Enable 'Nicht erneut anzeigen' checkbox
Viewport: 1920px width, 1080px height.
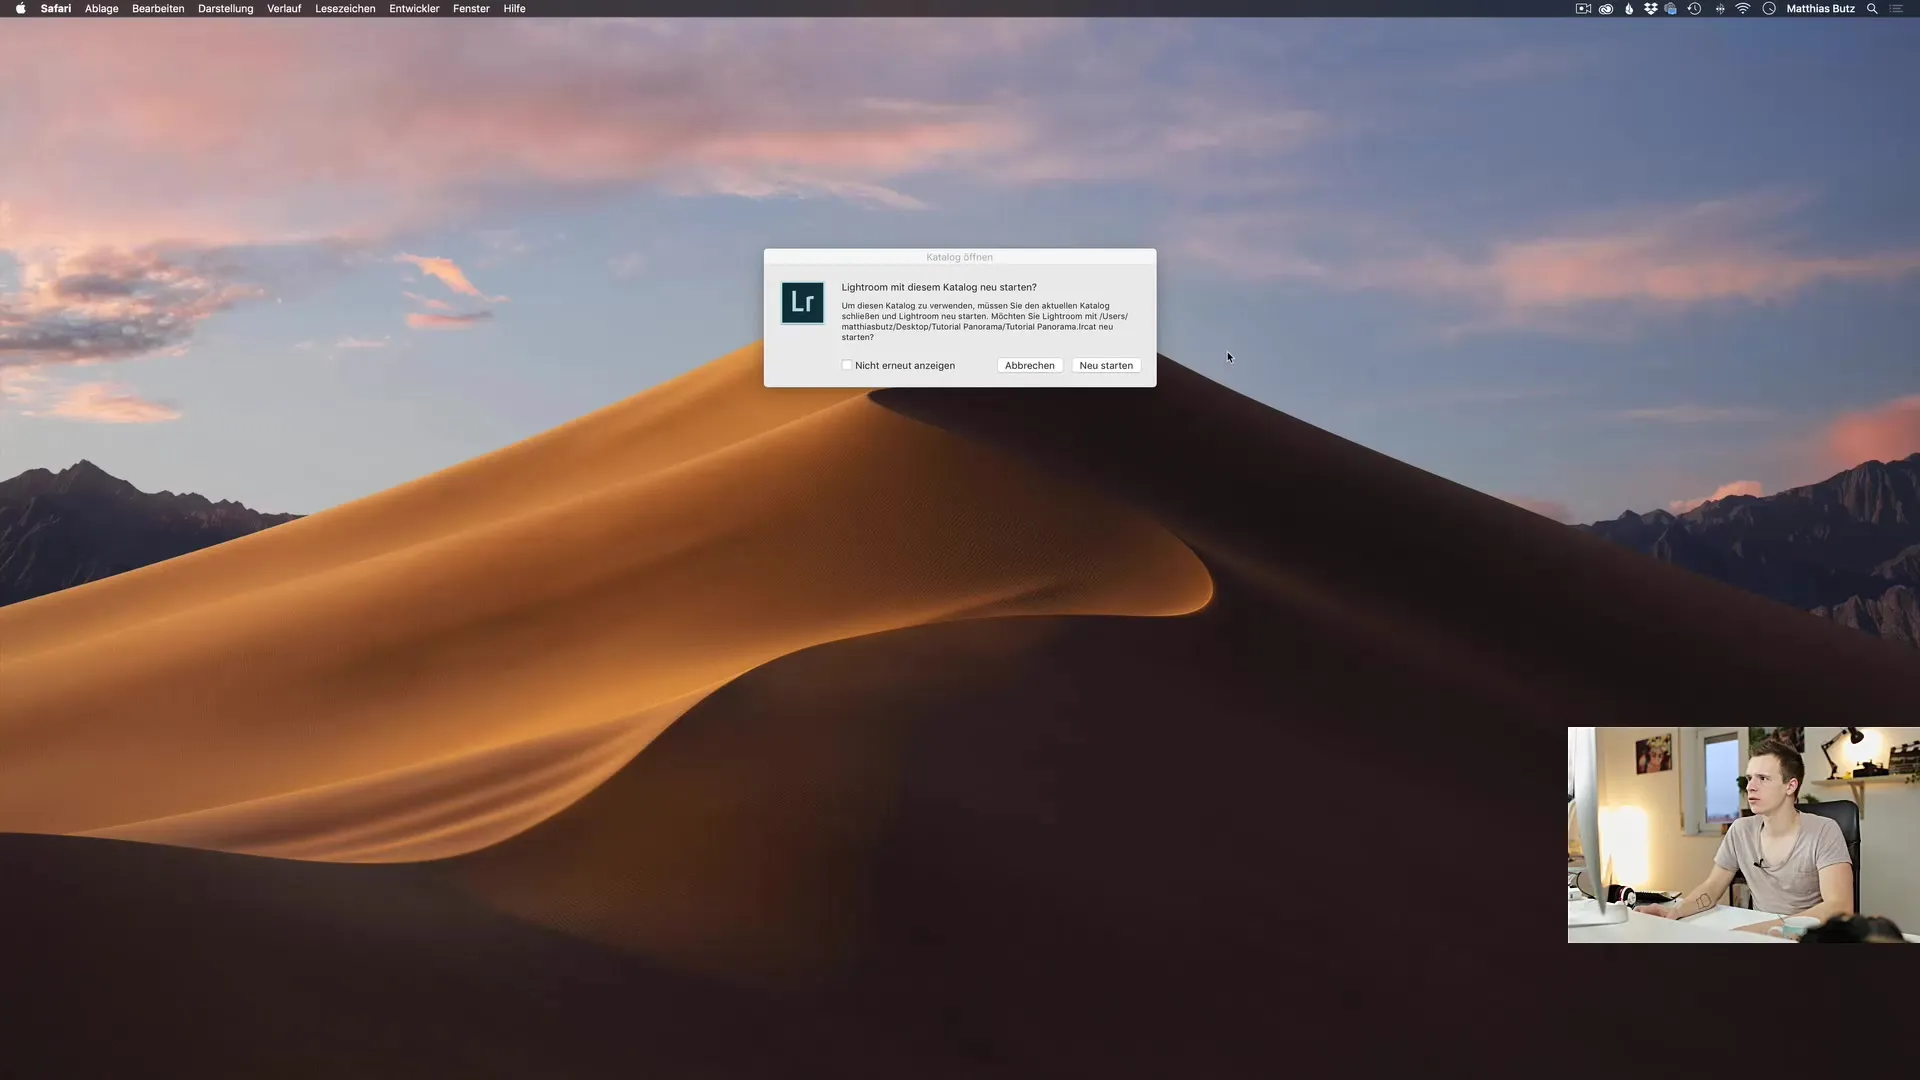pyautogui.click(x=847, y=365)
